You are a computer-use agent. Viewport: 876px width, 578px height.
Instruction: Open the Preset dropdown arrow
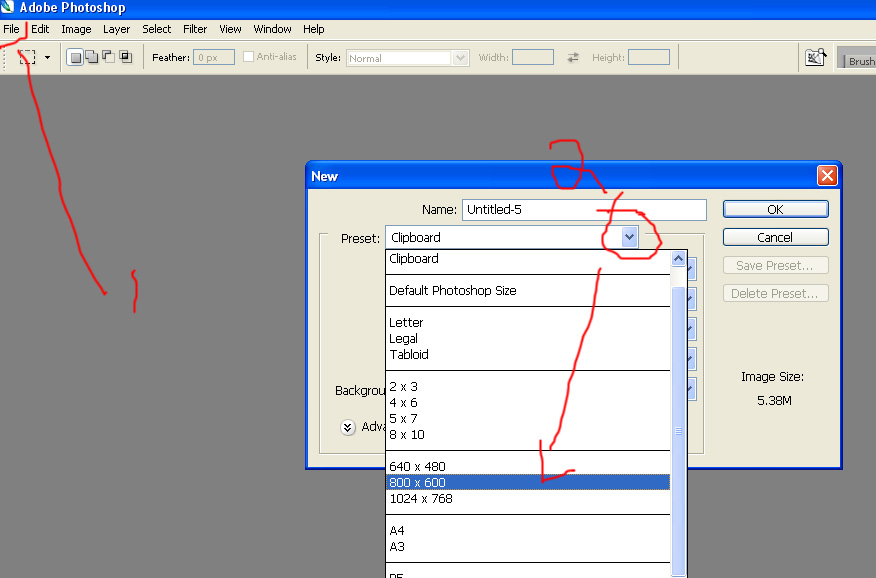(630, 237)
